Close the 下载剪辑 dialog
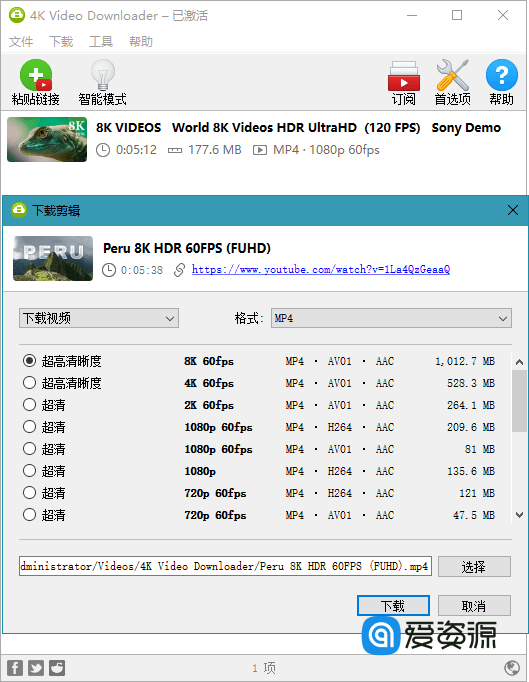 [513, 210]
